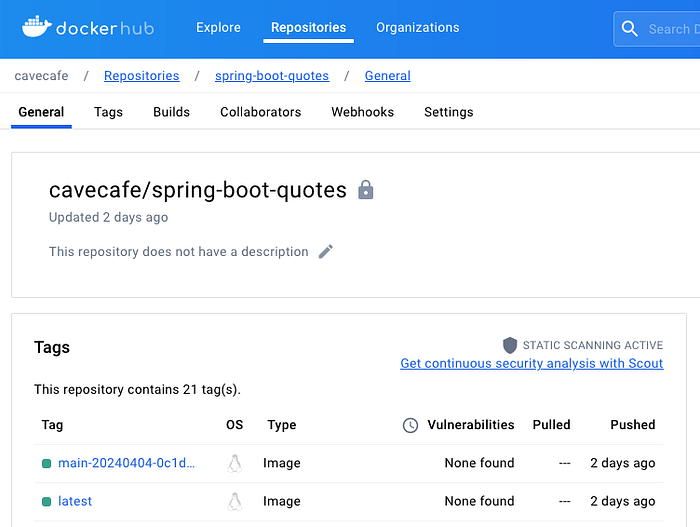Click the search magnifier icon

630,29
